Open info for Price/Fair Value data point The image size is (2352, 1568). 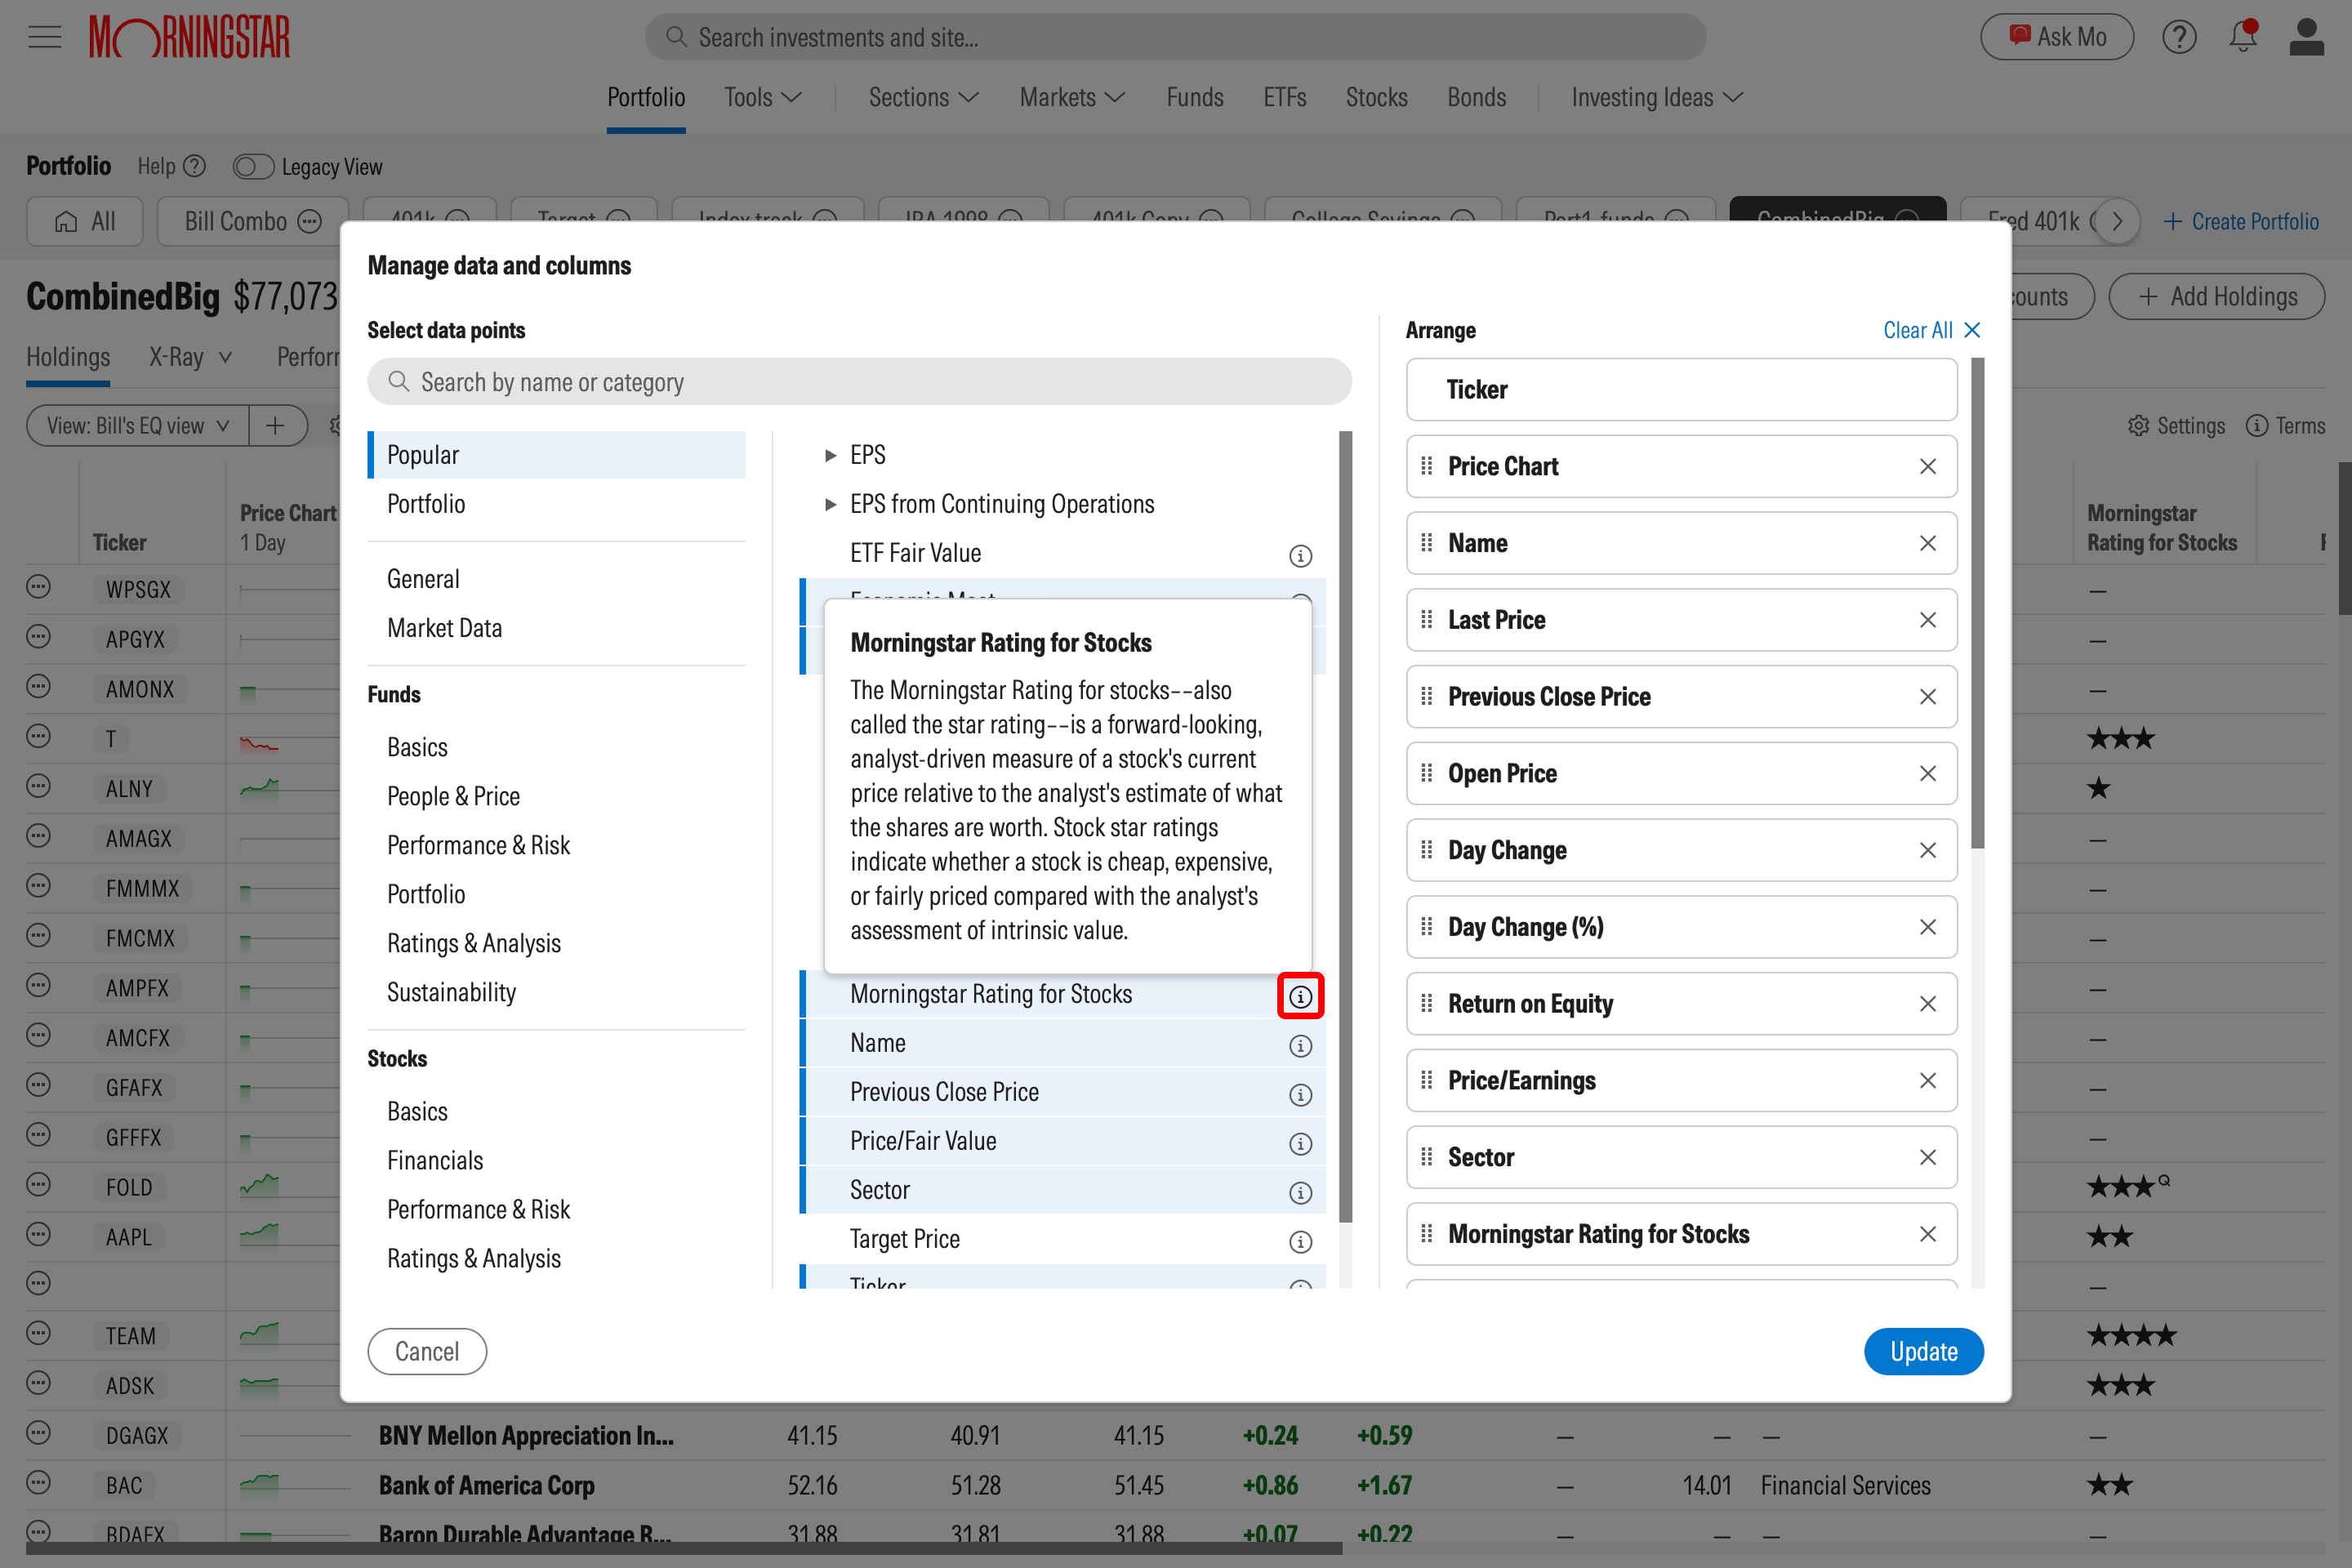pyautogui.click(x=1300, y=1143)
